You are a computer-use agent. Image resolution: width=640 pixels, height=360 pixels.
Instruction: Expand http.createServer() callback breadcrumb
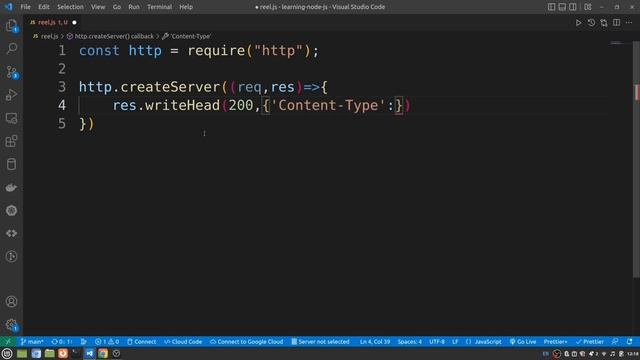click(x=114, y=36)
